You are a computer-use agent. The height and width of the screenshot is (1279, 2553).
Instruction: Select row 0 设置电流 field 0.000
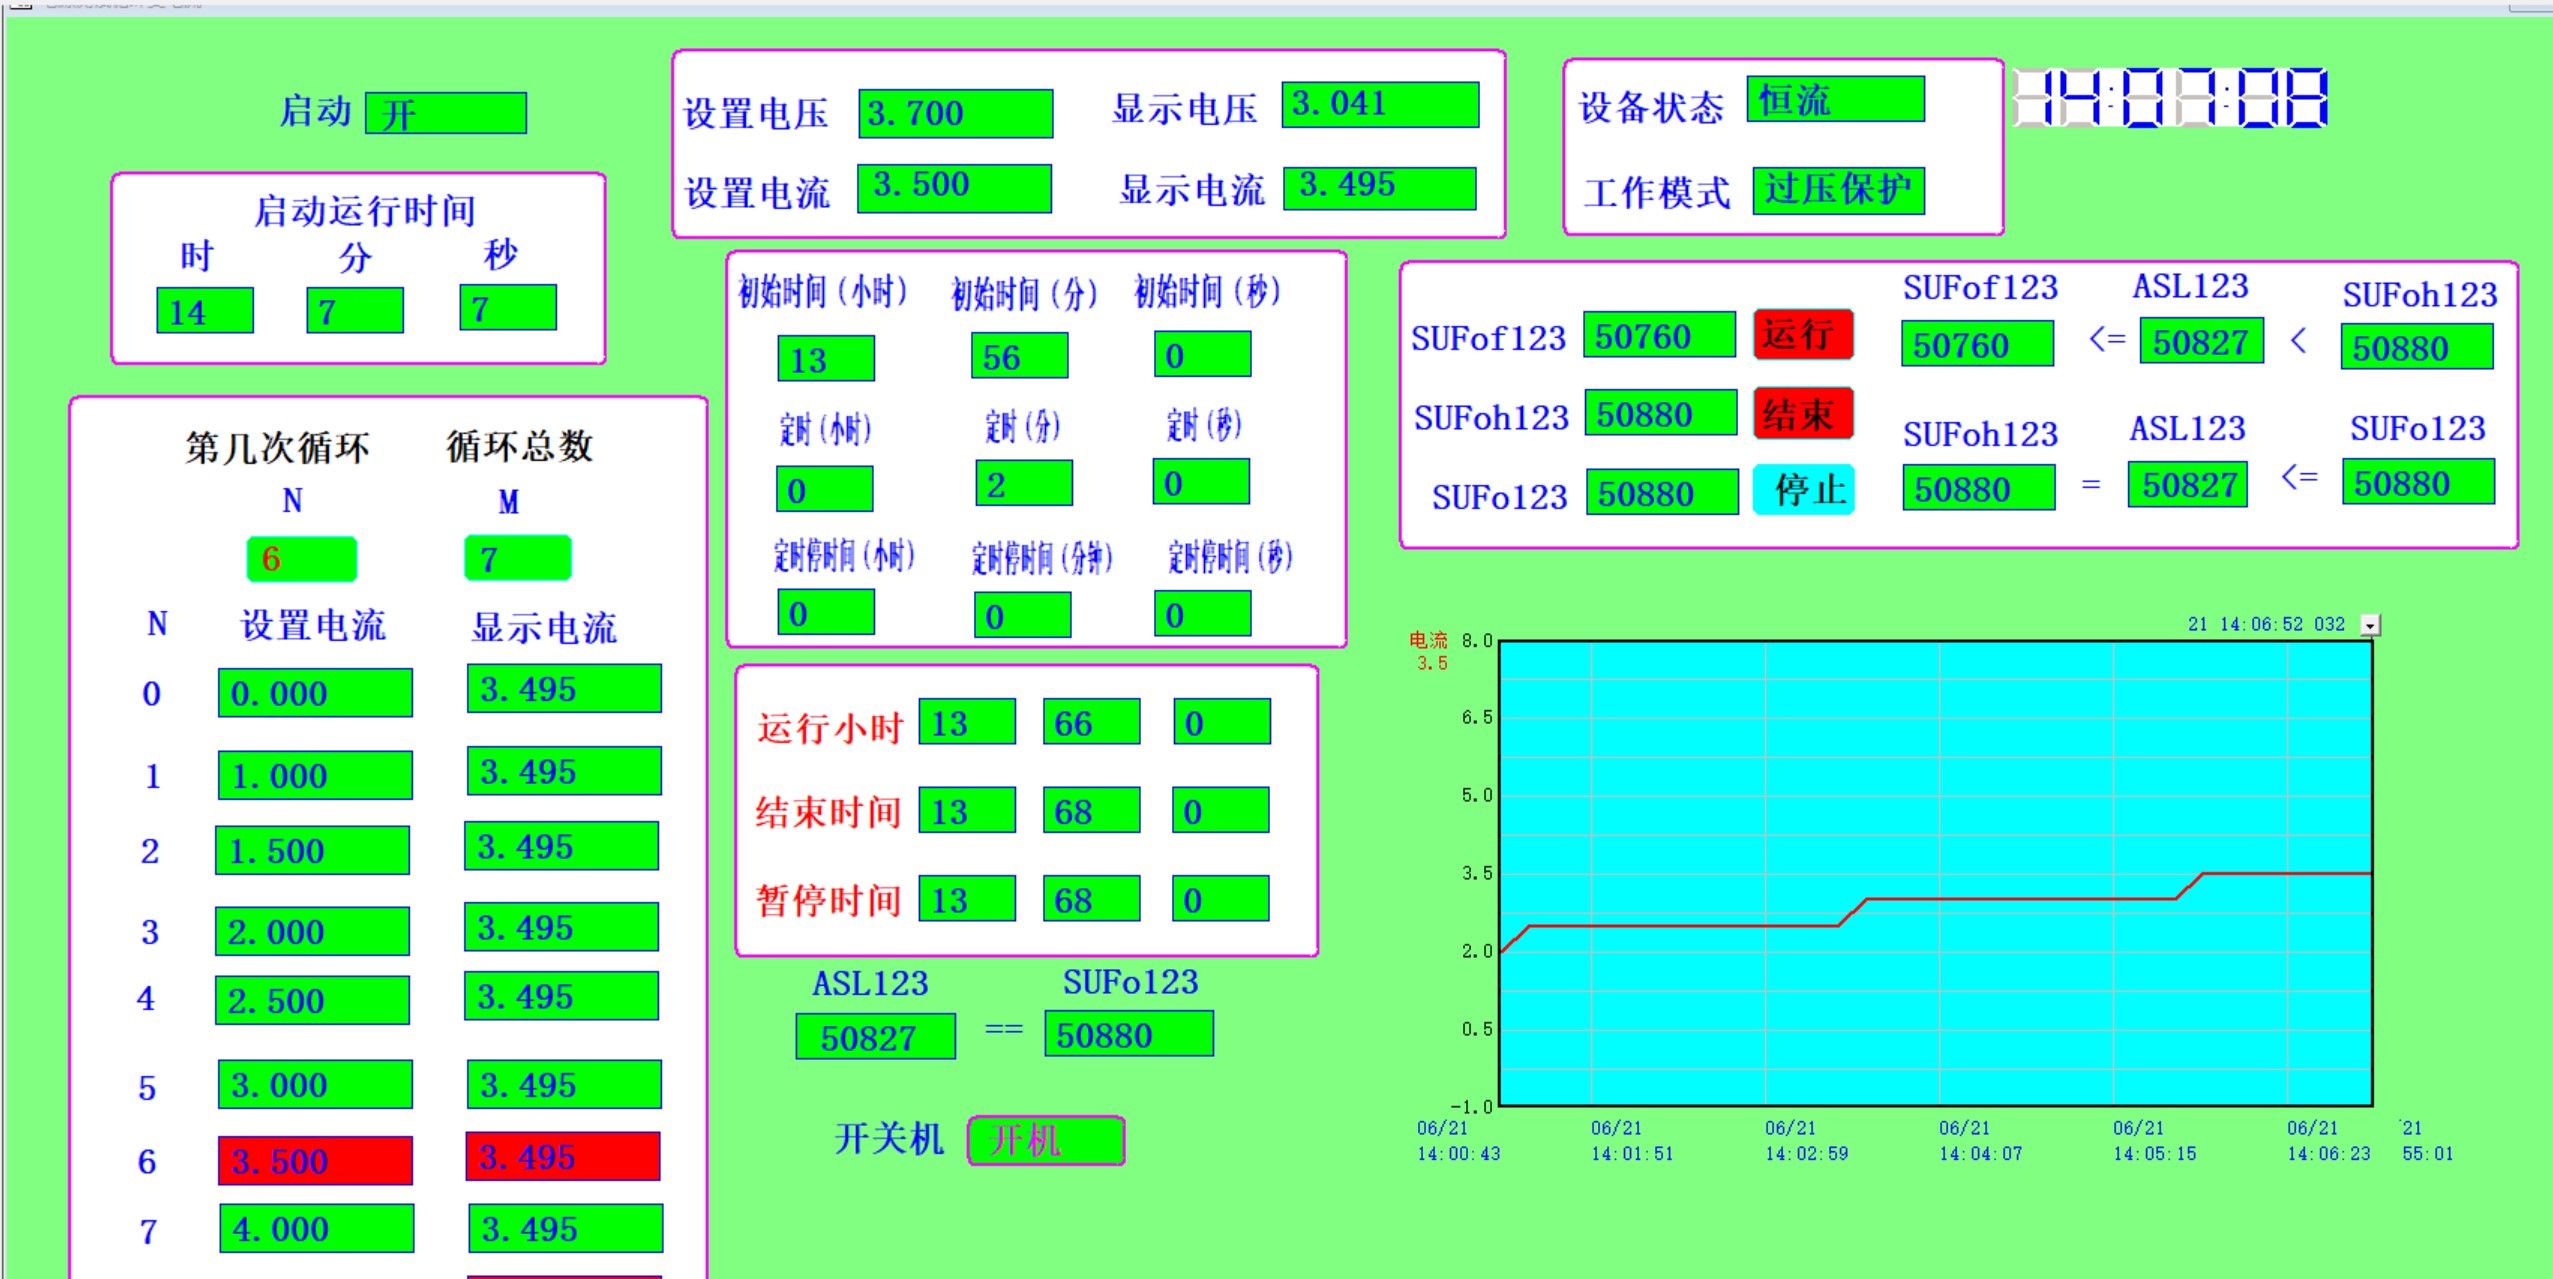tap(315, 693)
